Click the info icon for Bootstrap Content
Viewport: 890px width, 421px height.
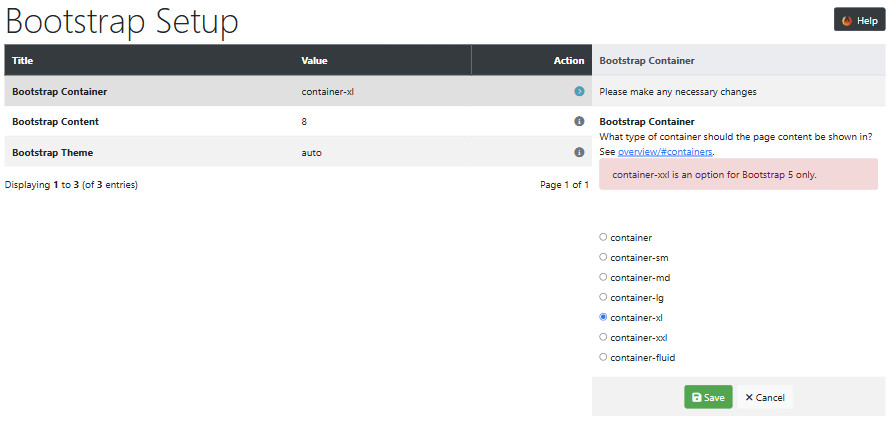(579, 121)
